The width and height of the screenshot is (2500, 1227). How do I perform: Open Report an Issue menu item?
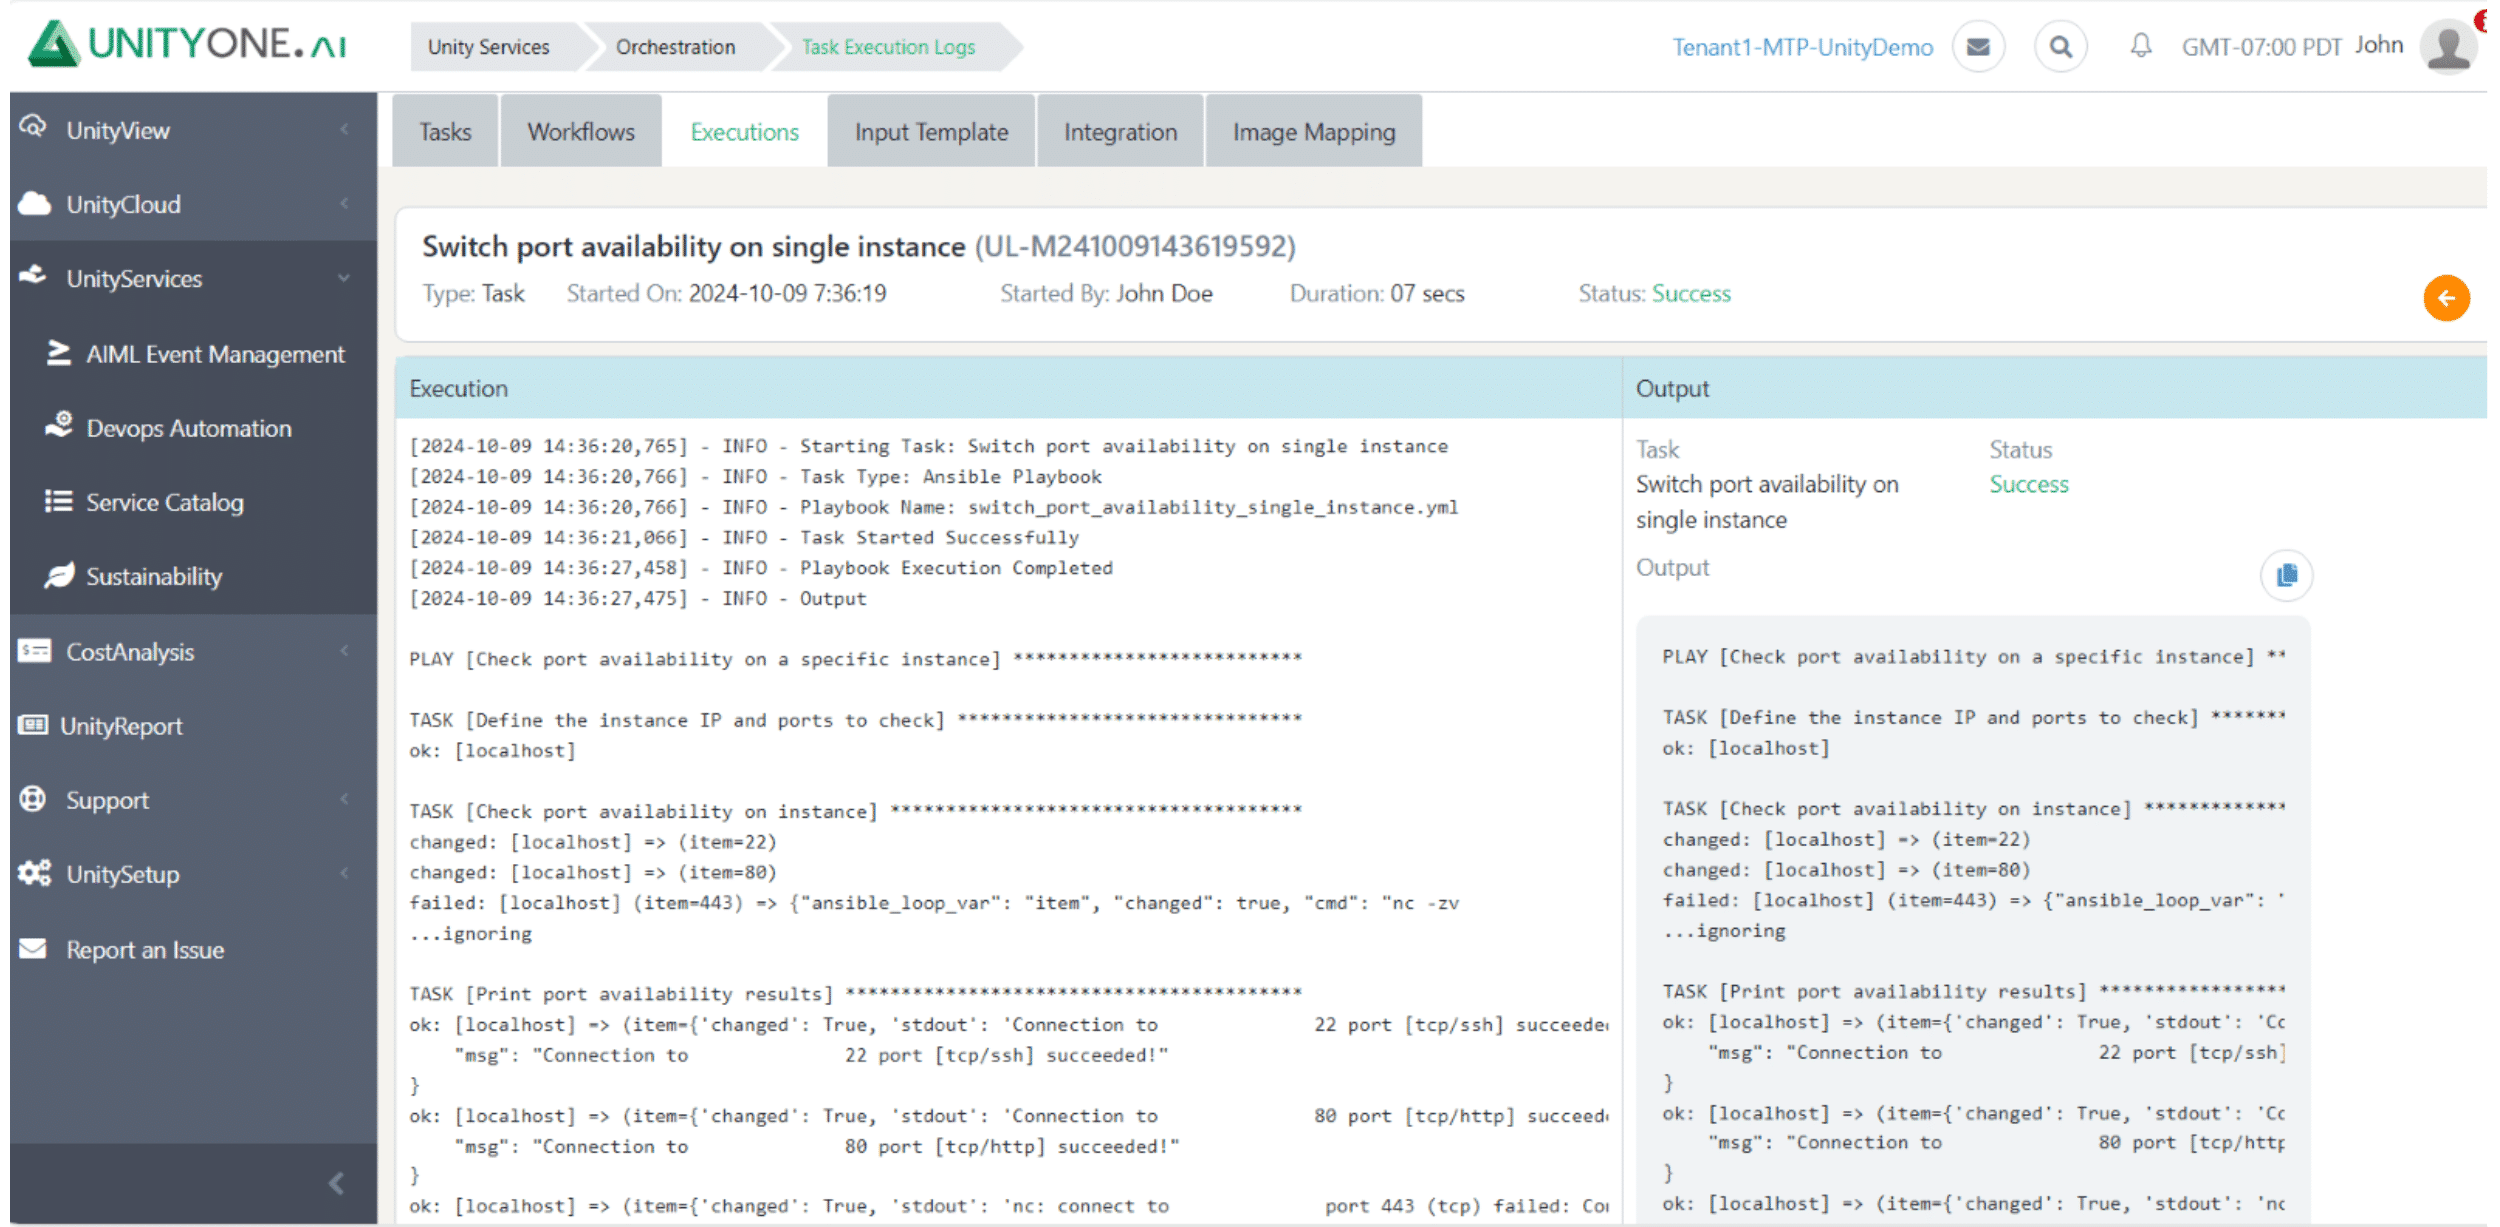(x=145, y=950)
